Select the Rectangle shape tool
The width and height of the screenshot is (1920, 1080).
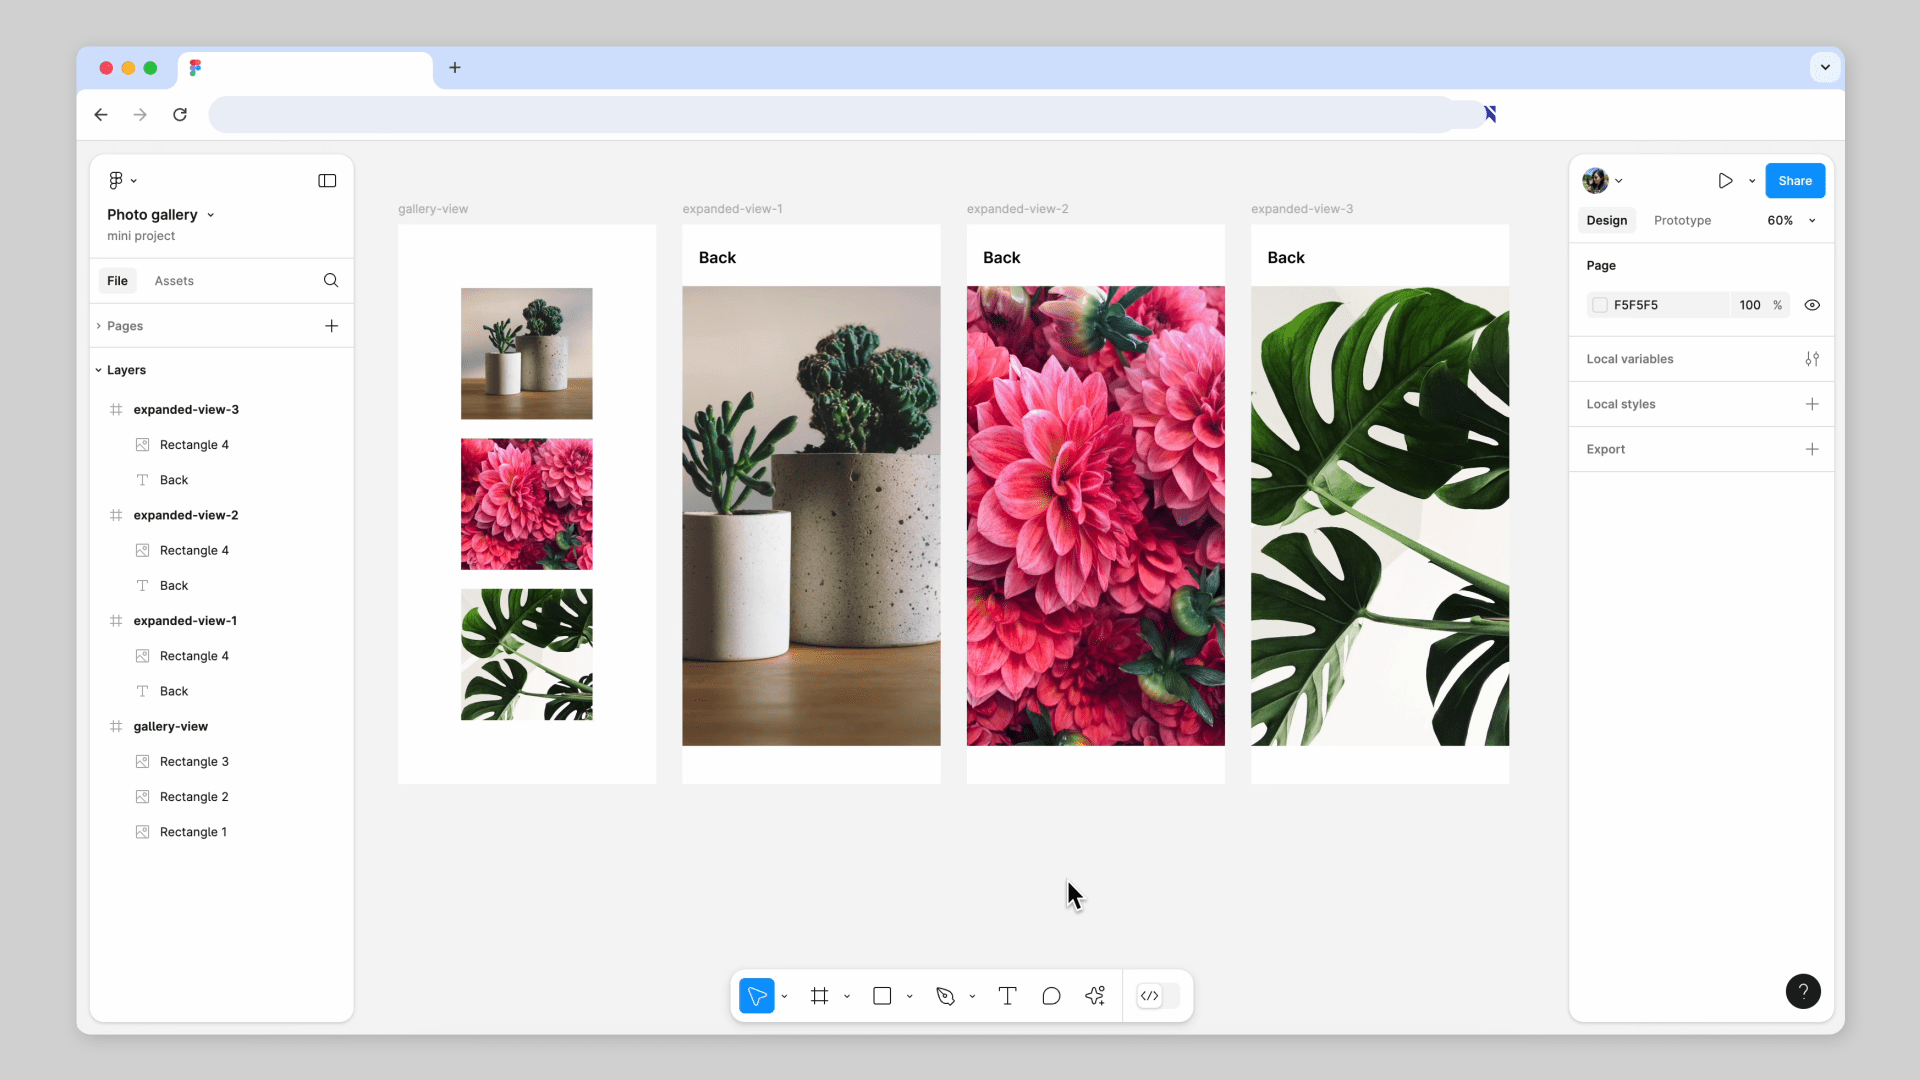tap(882, 996)
